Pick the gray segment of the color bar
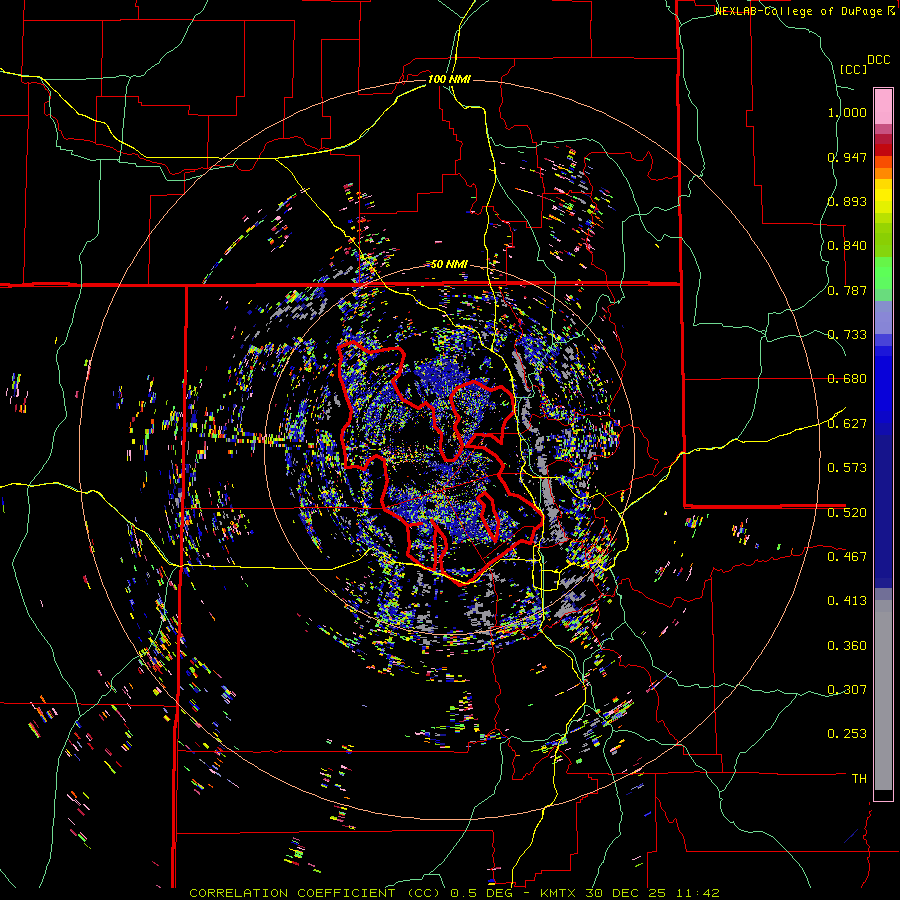 click(883, 695)
